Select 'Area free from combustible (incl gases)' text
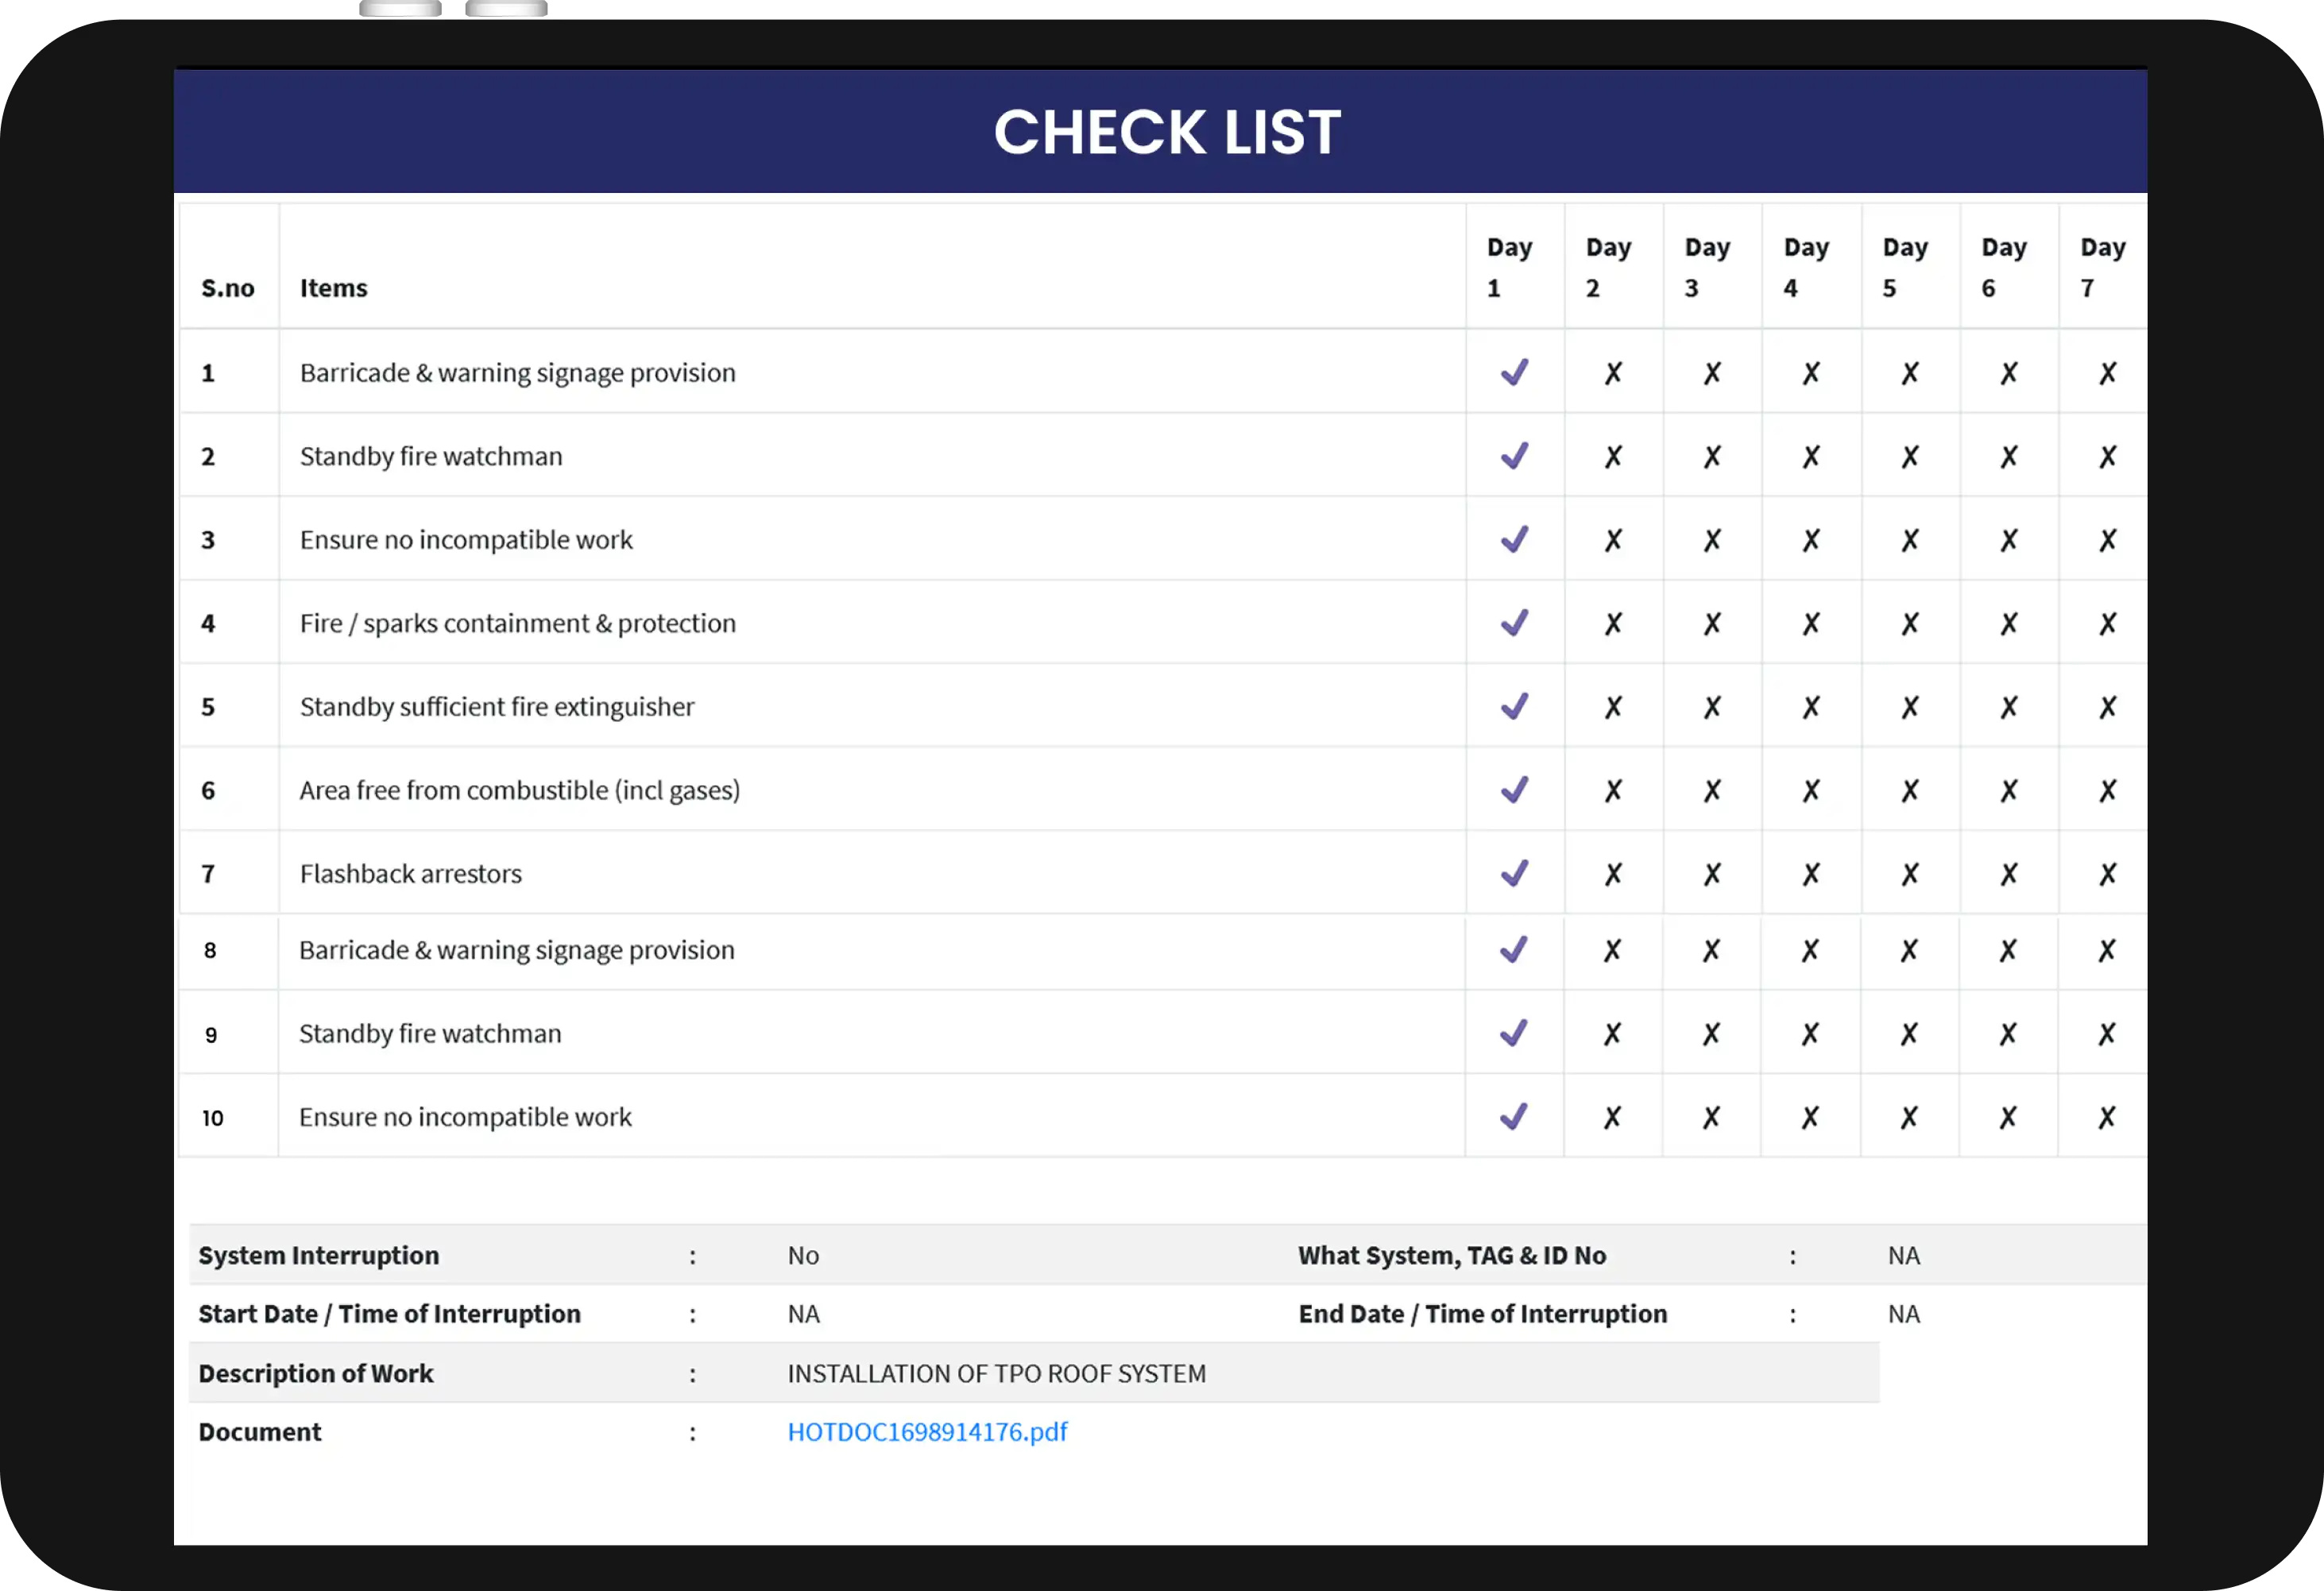 [x=520, y=791]
